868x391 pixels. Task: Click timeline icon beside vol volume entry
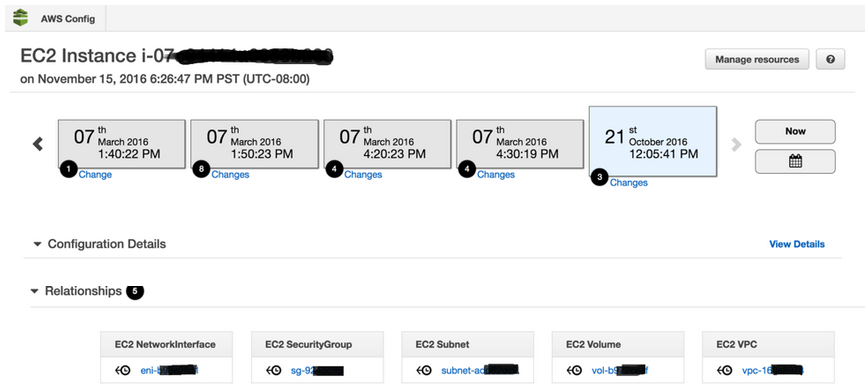pos(575,371)
